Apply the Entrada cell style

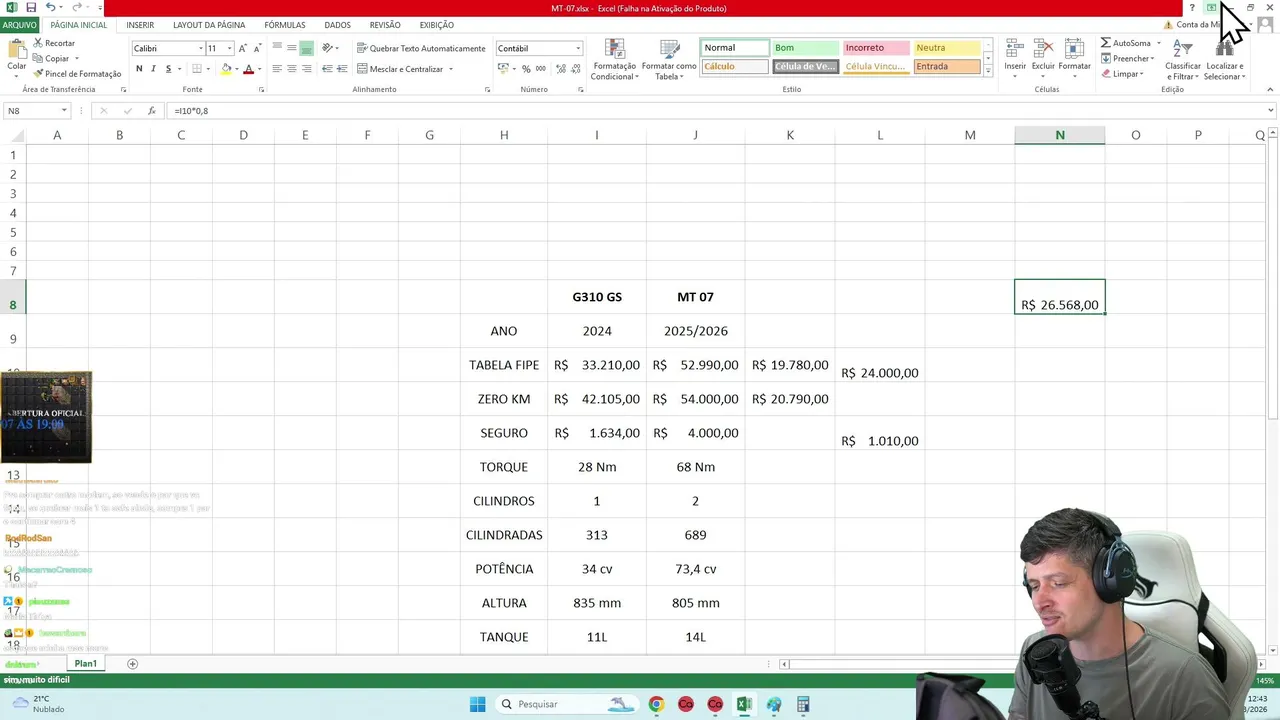point(947,67)
